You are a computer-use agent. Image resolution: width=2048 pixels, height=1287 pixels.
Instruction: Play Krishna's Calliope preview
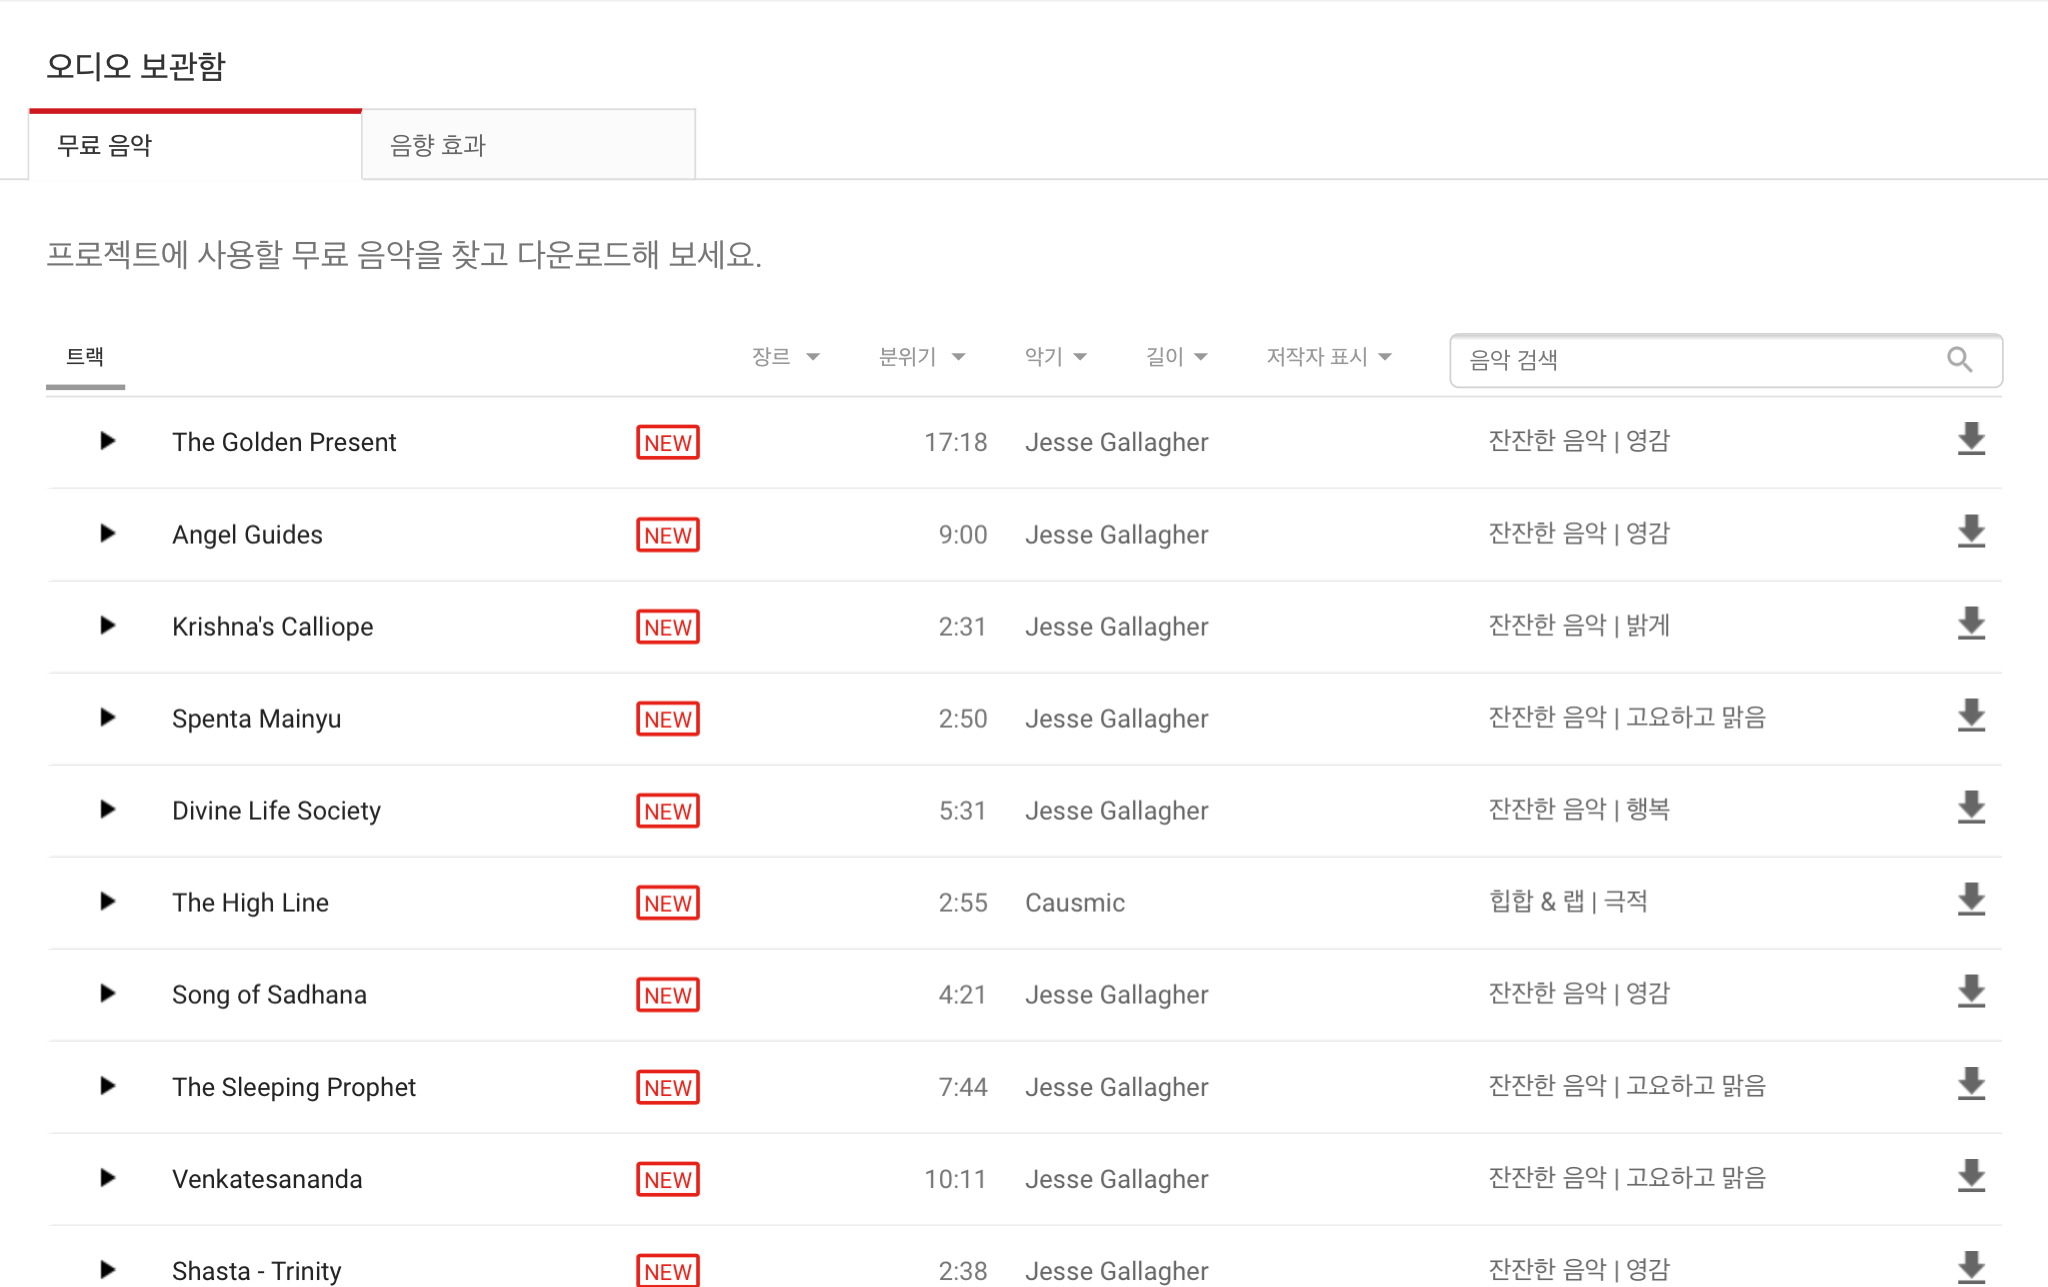coord(108,626)
